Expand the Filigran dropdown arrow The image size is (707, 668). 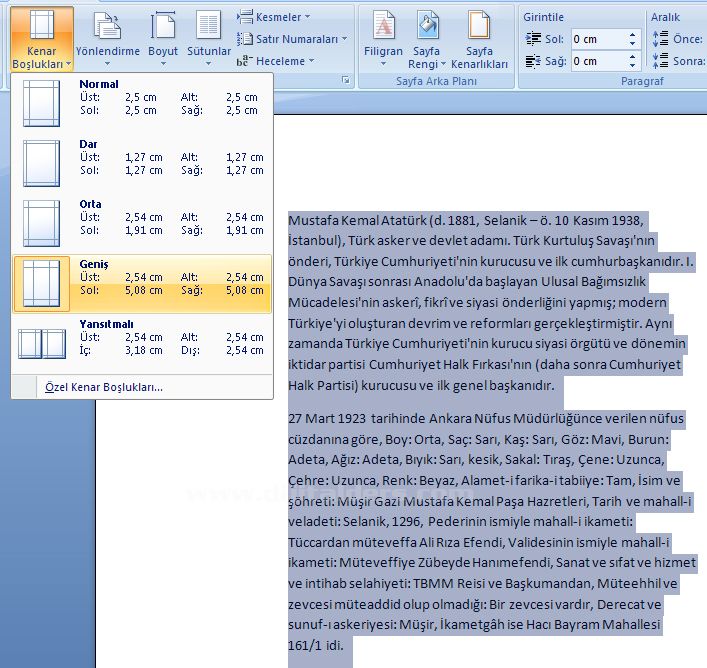coord(383,64)
